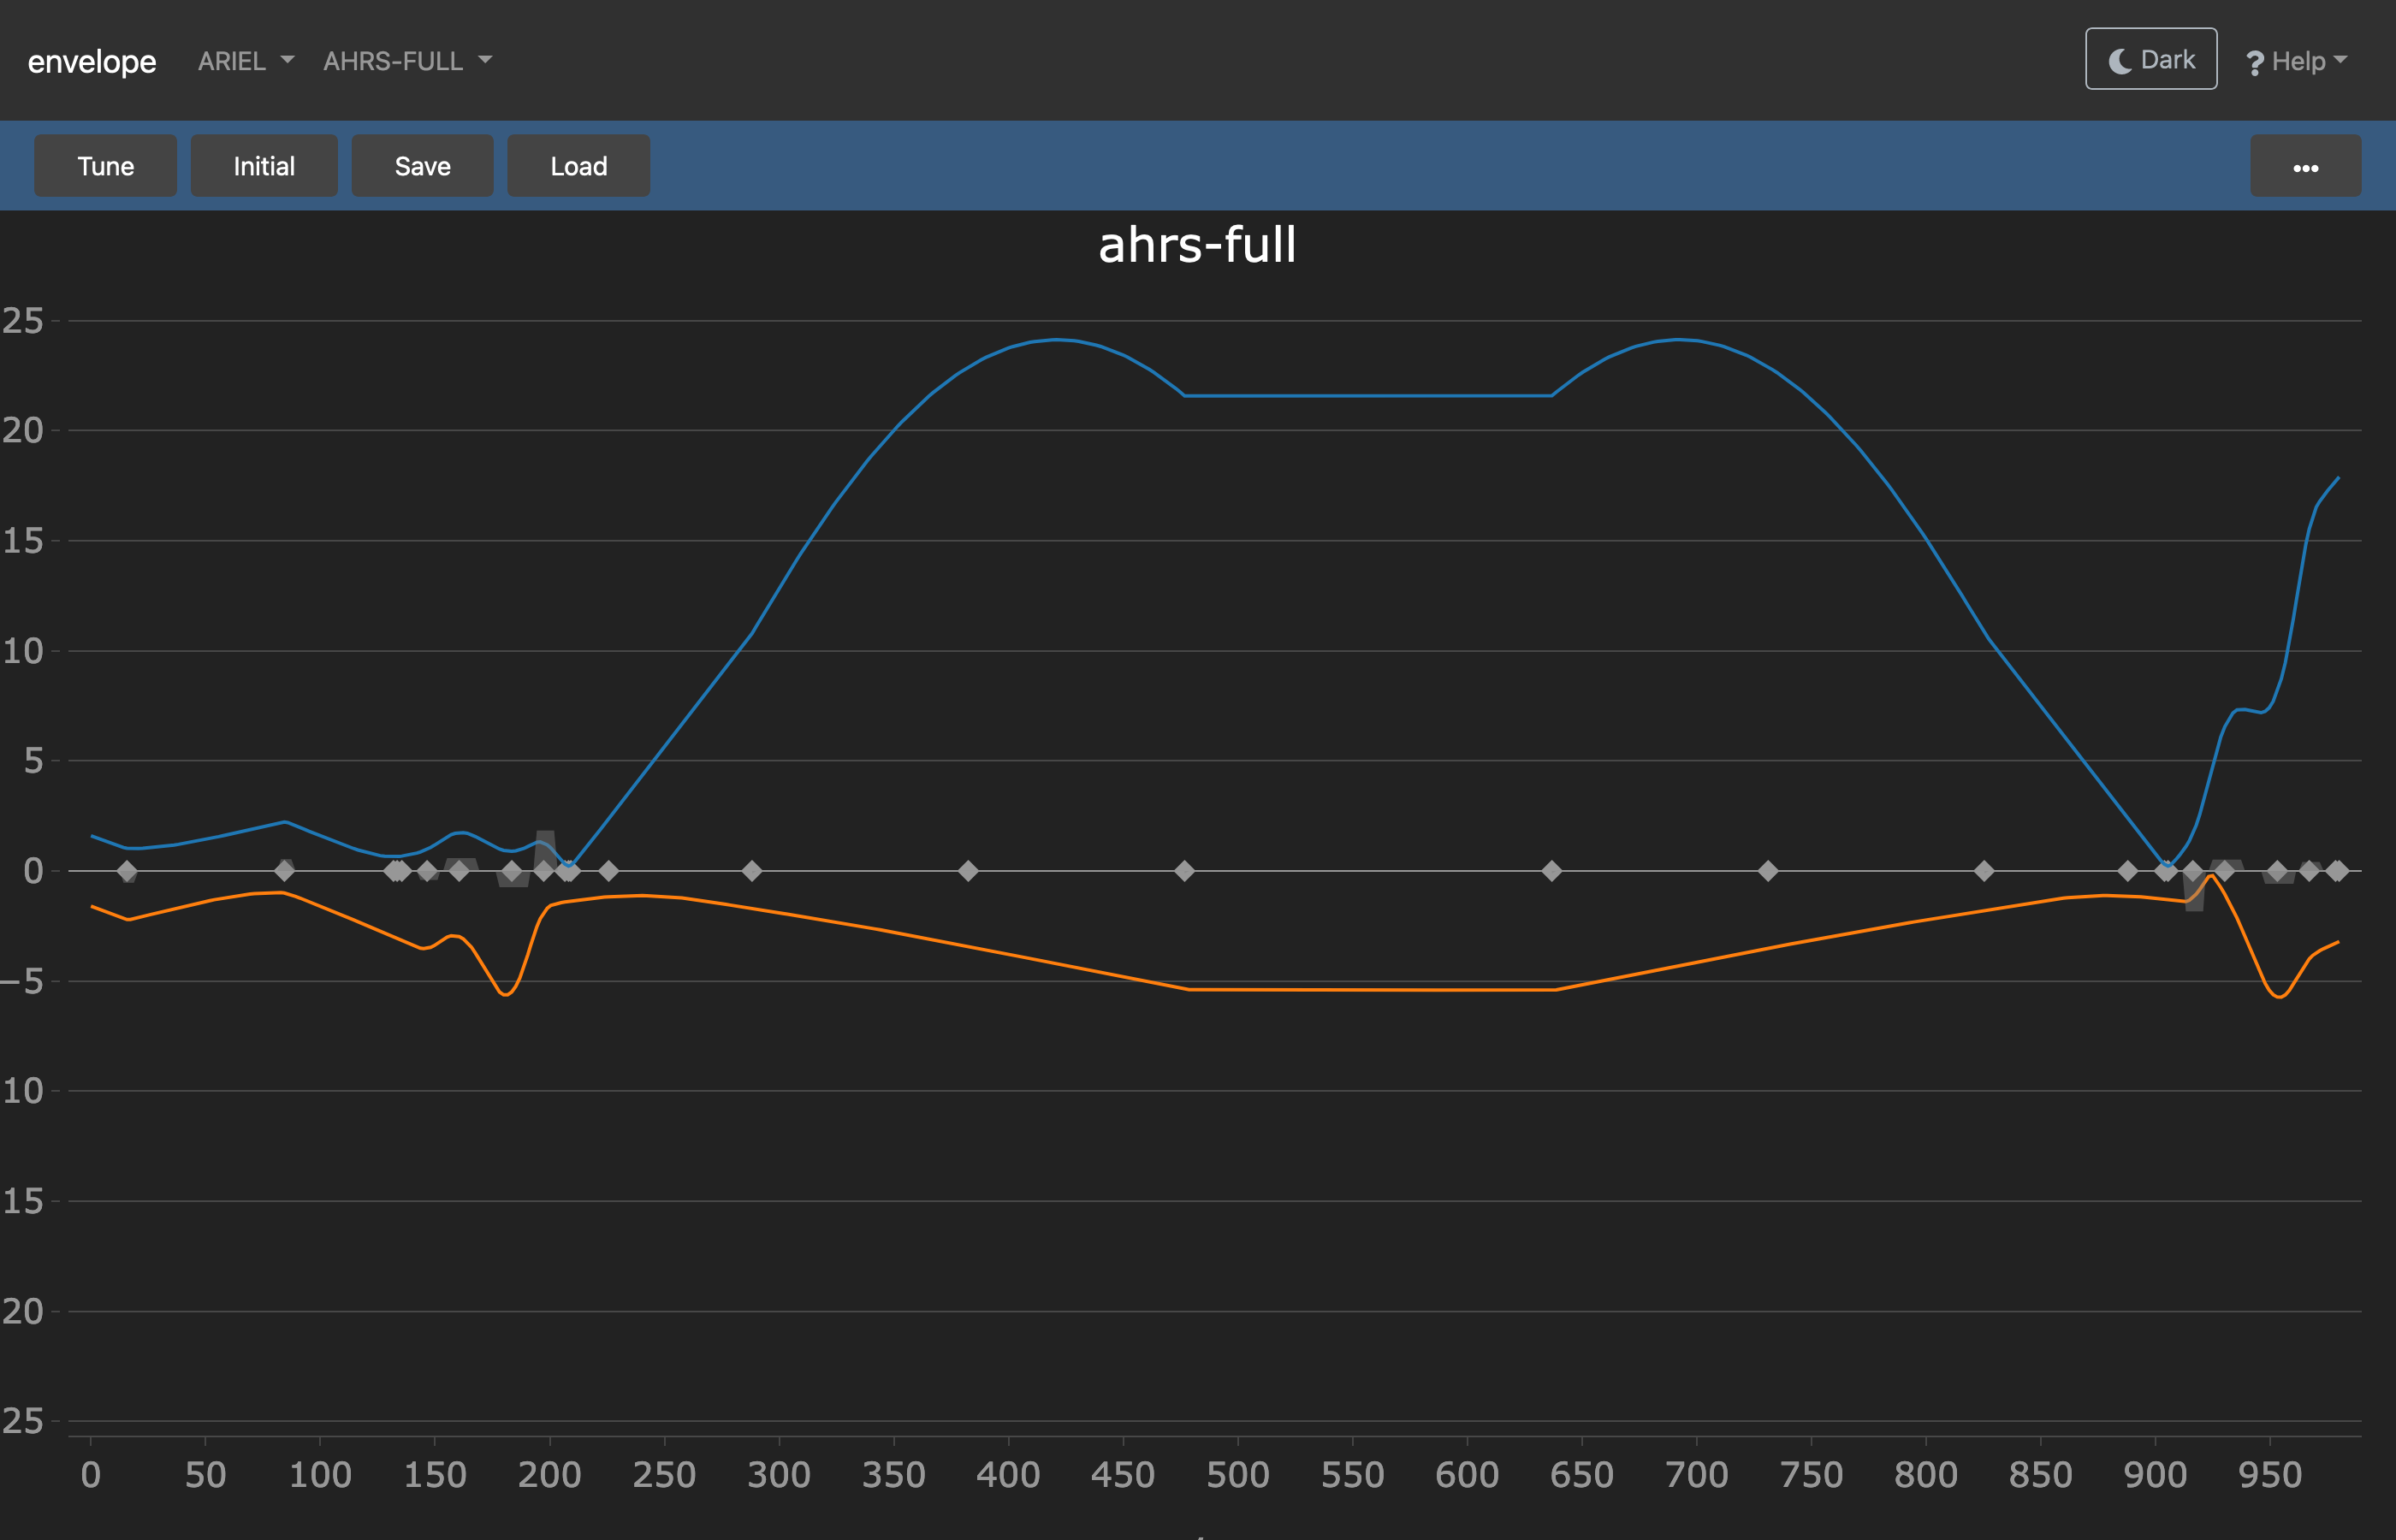Click the envelope brand title
Screen dimensions: 2396x1540
(x=92, y=61)
